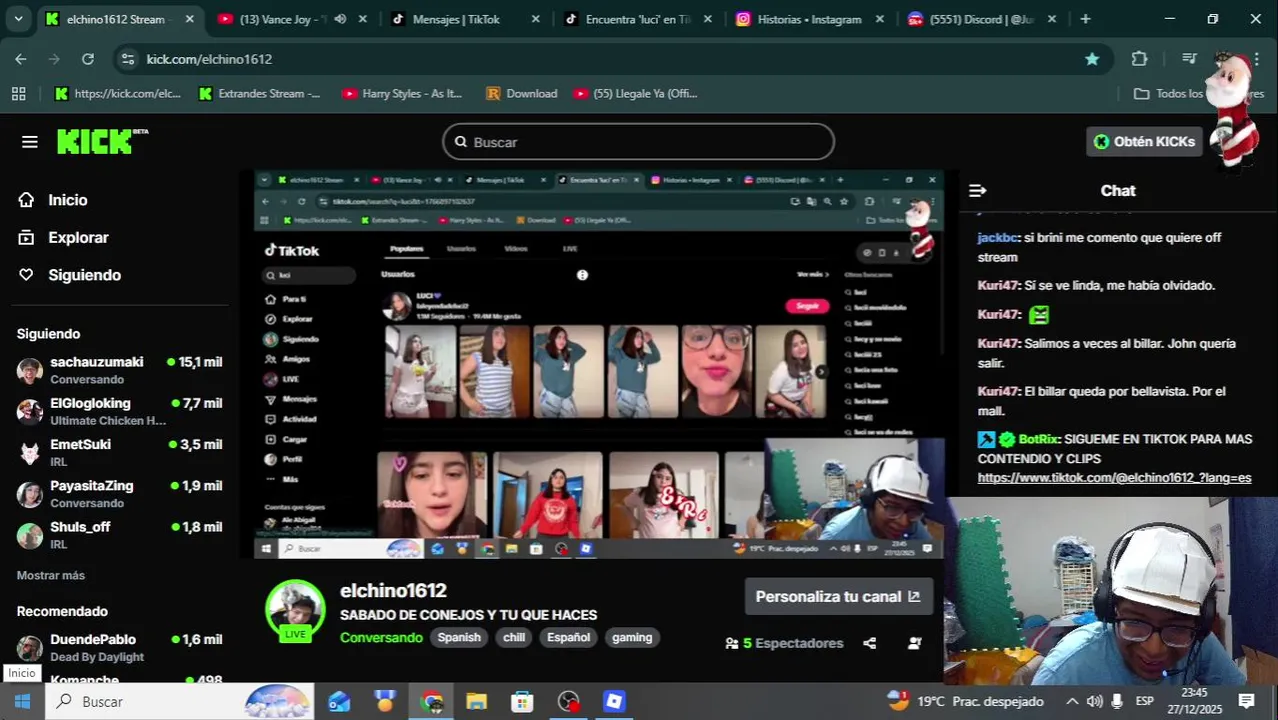1278x720 pixels.
Task: Open the apps grid in bookmarks bar
Action: [18, 93]
